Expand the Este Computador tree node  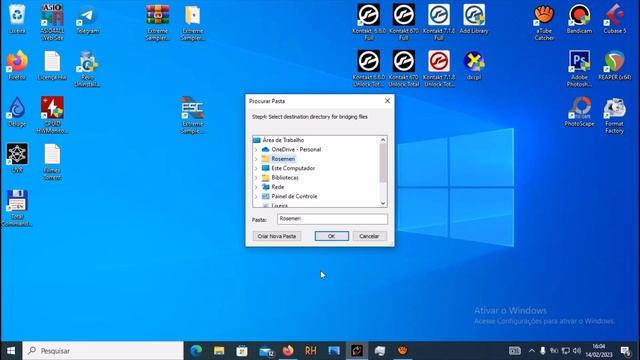coord(256,168)
